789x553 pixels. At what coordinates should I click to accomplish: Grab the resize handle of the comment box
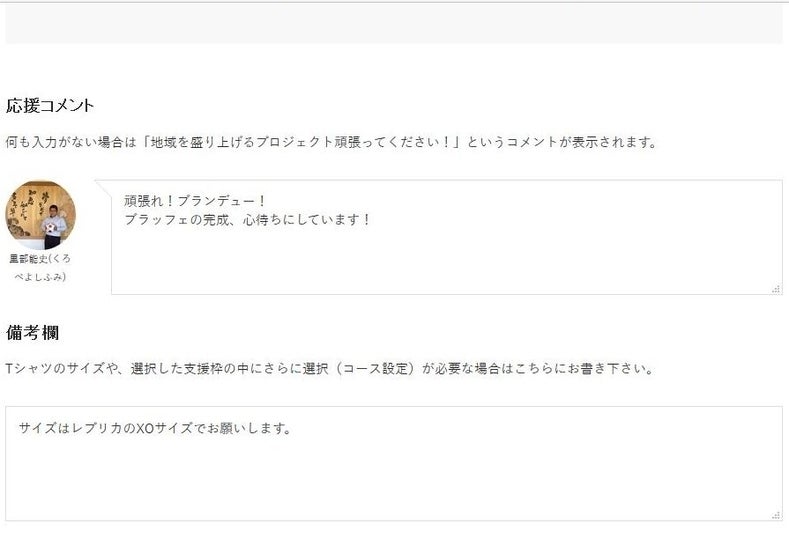pos(775,289)
